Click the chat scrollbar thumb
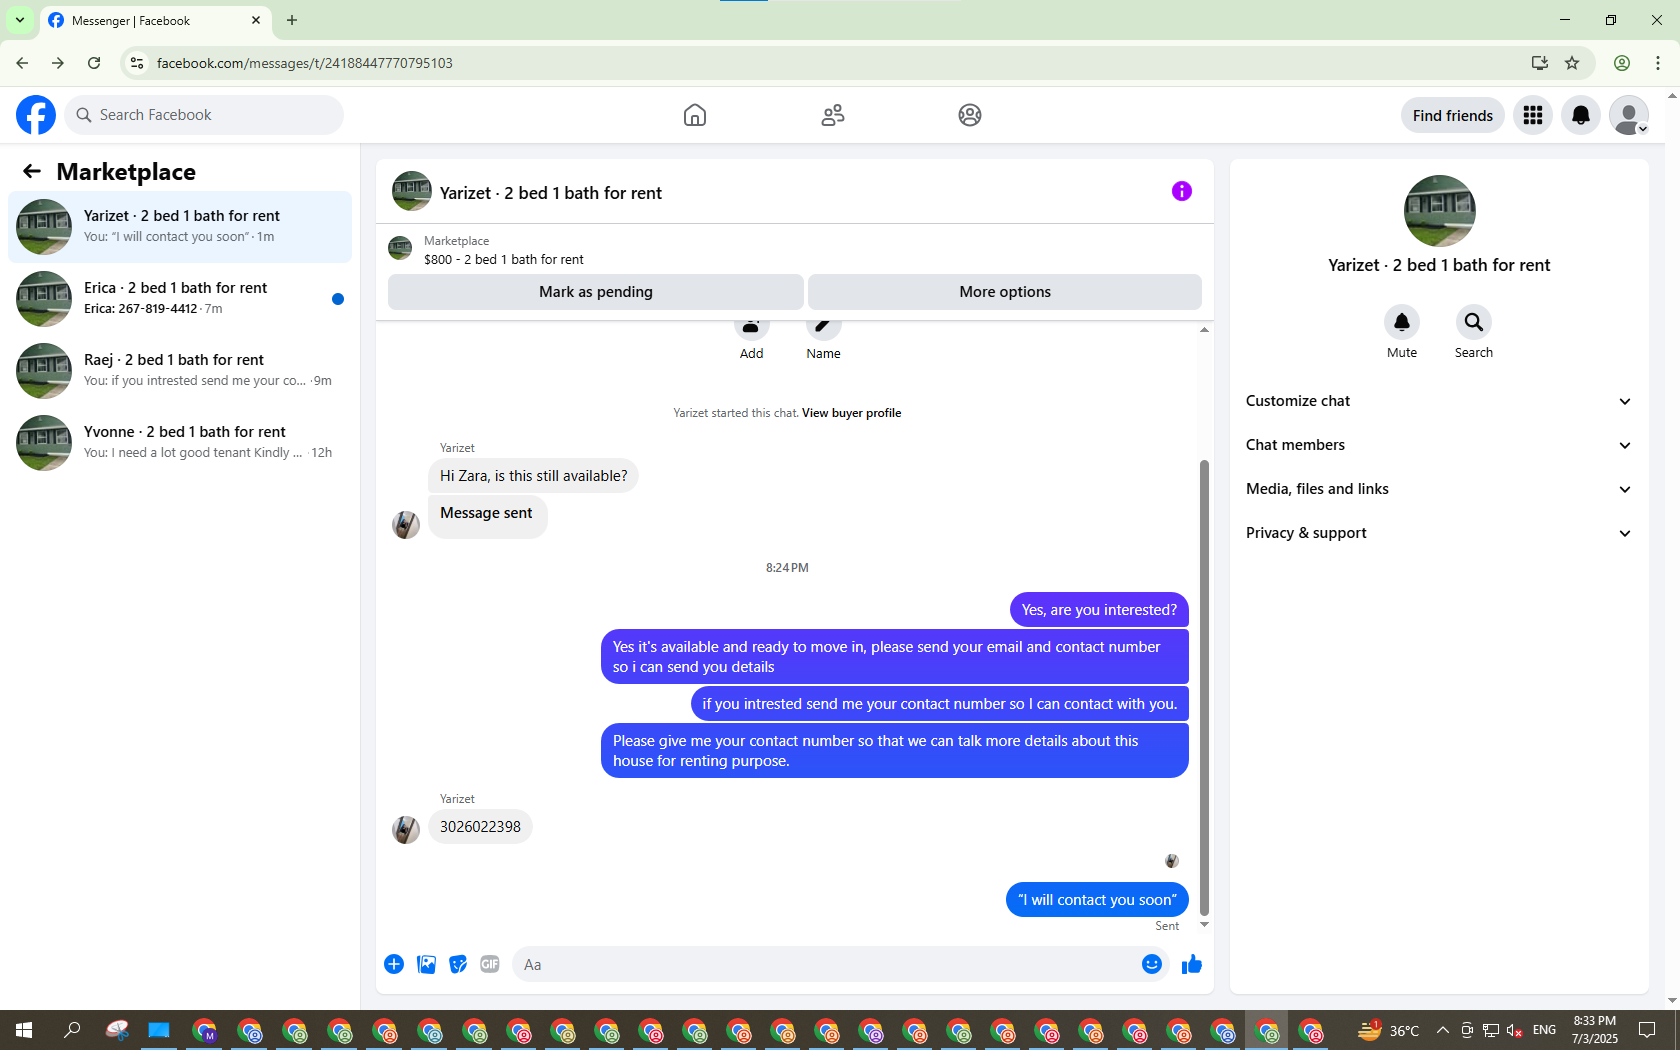Image resolution: width=1680 pixels, height=1050 pixels. pos(1204,687)
